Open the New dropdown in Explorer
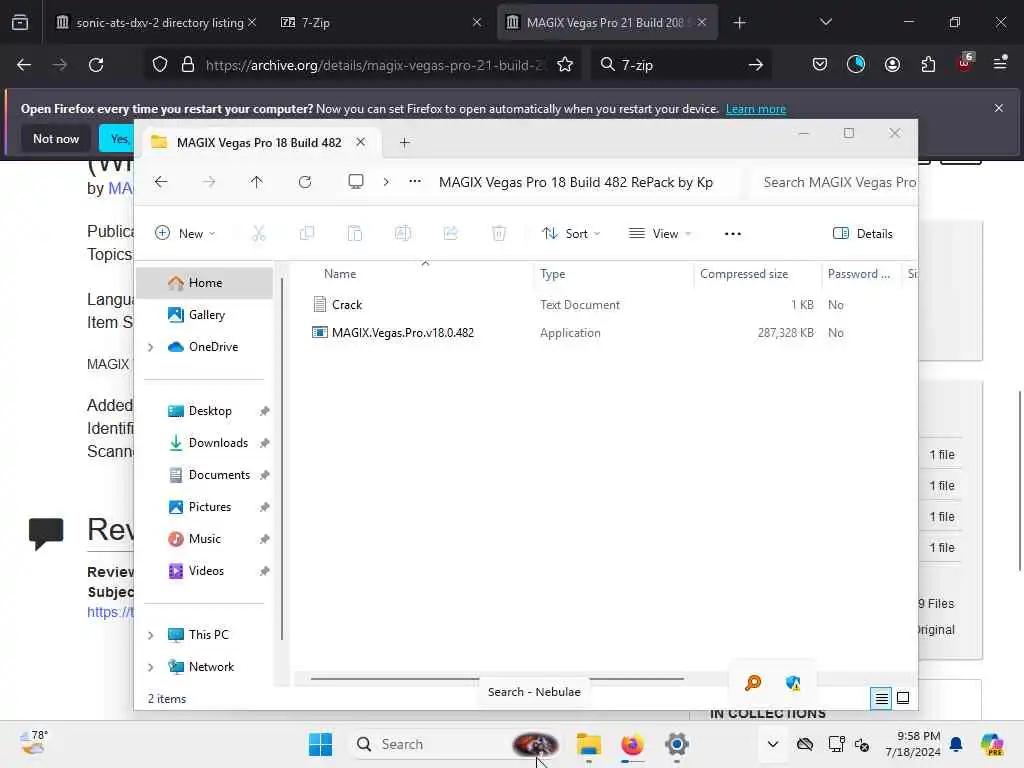 click(185, 233)
